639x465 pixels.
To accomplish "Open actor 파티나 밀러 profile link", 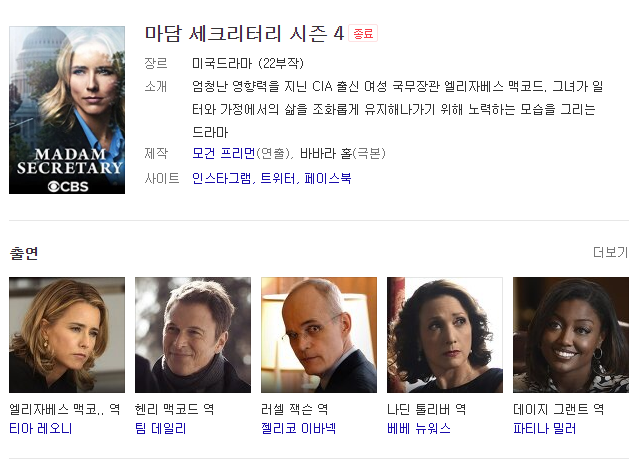I will [x=544, y=429].
